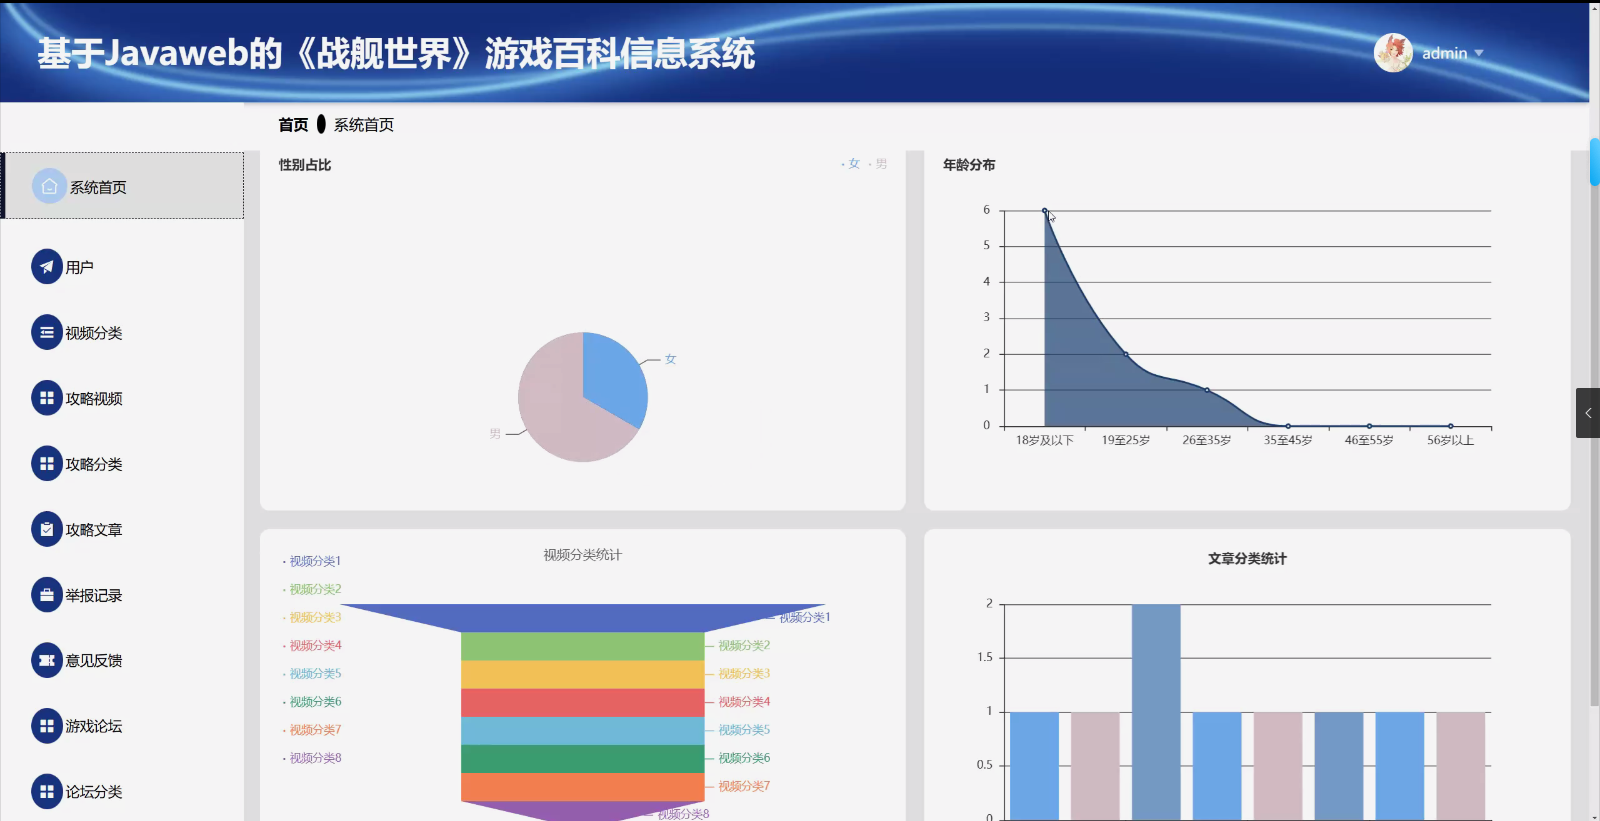
Task: Open the 用户 menu item
Action: [x=123, y=267]
